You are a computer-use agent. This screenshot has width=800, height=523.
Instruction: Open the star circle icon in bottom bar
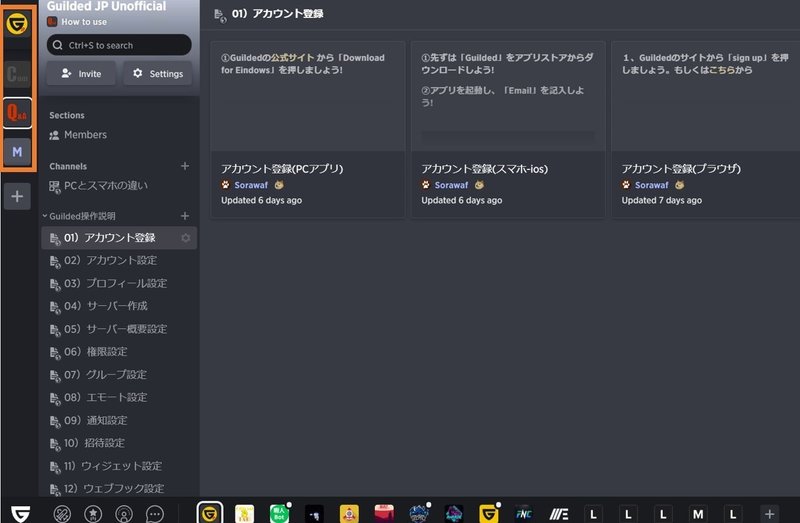pyautogui.click(x=93, y=514)
